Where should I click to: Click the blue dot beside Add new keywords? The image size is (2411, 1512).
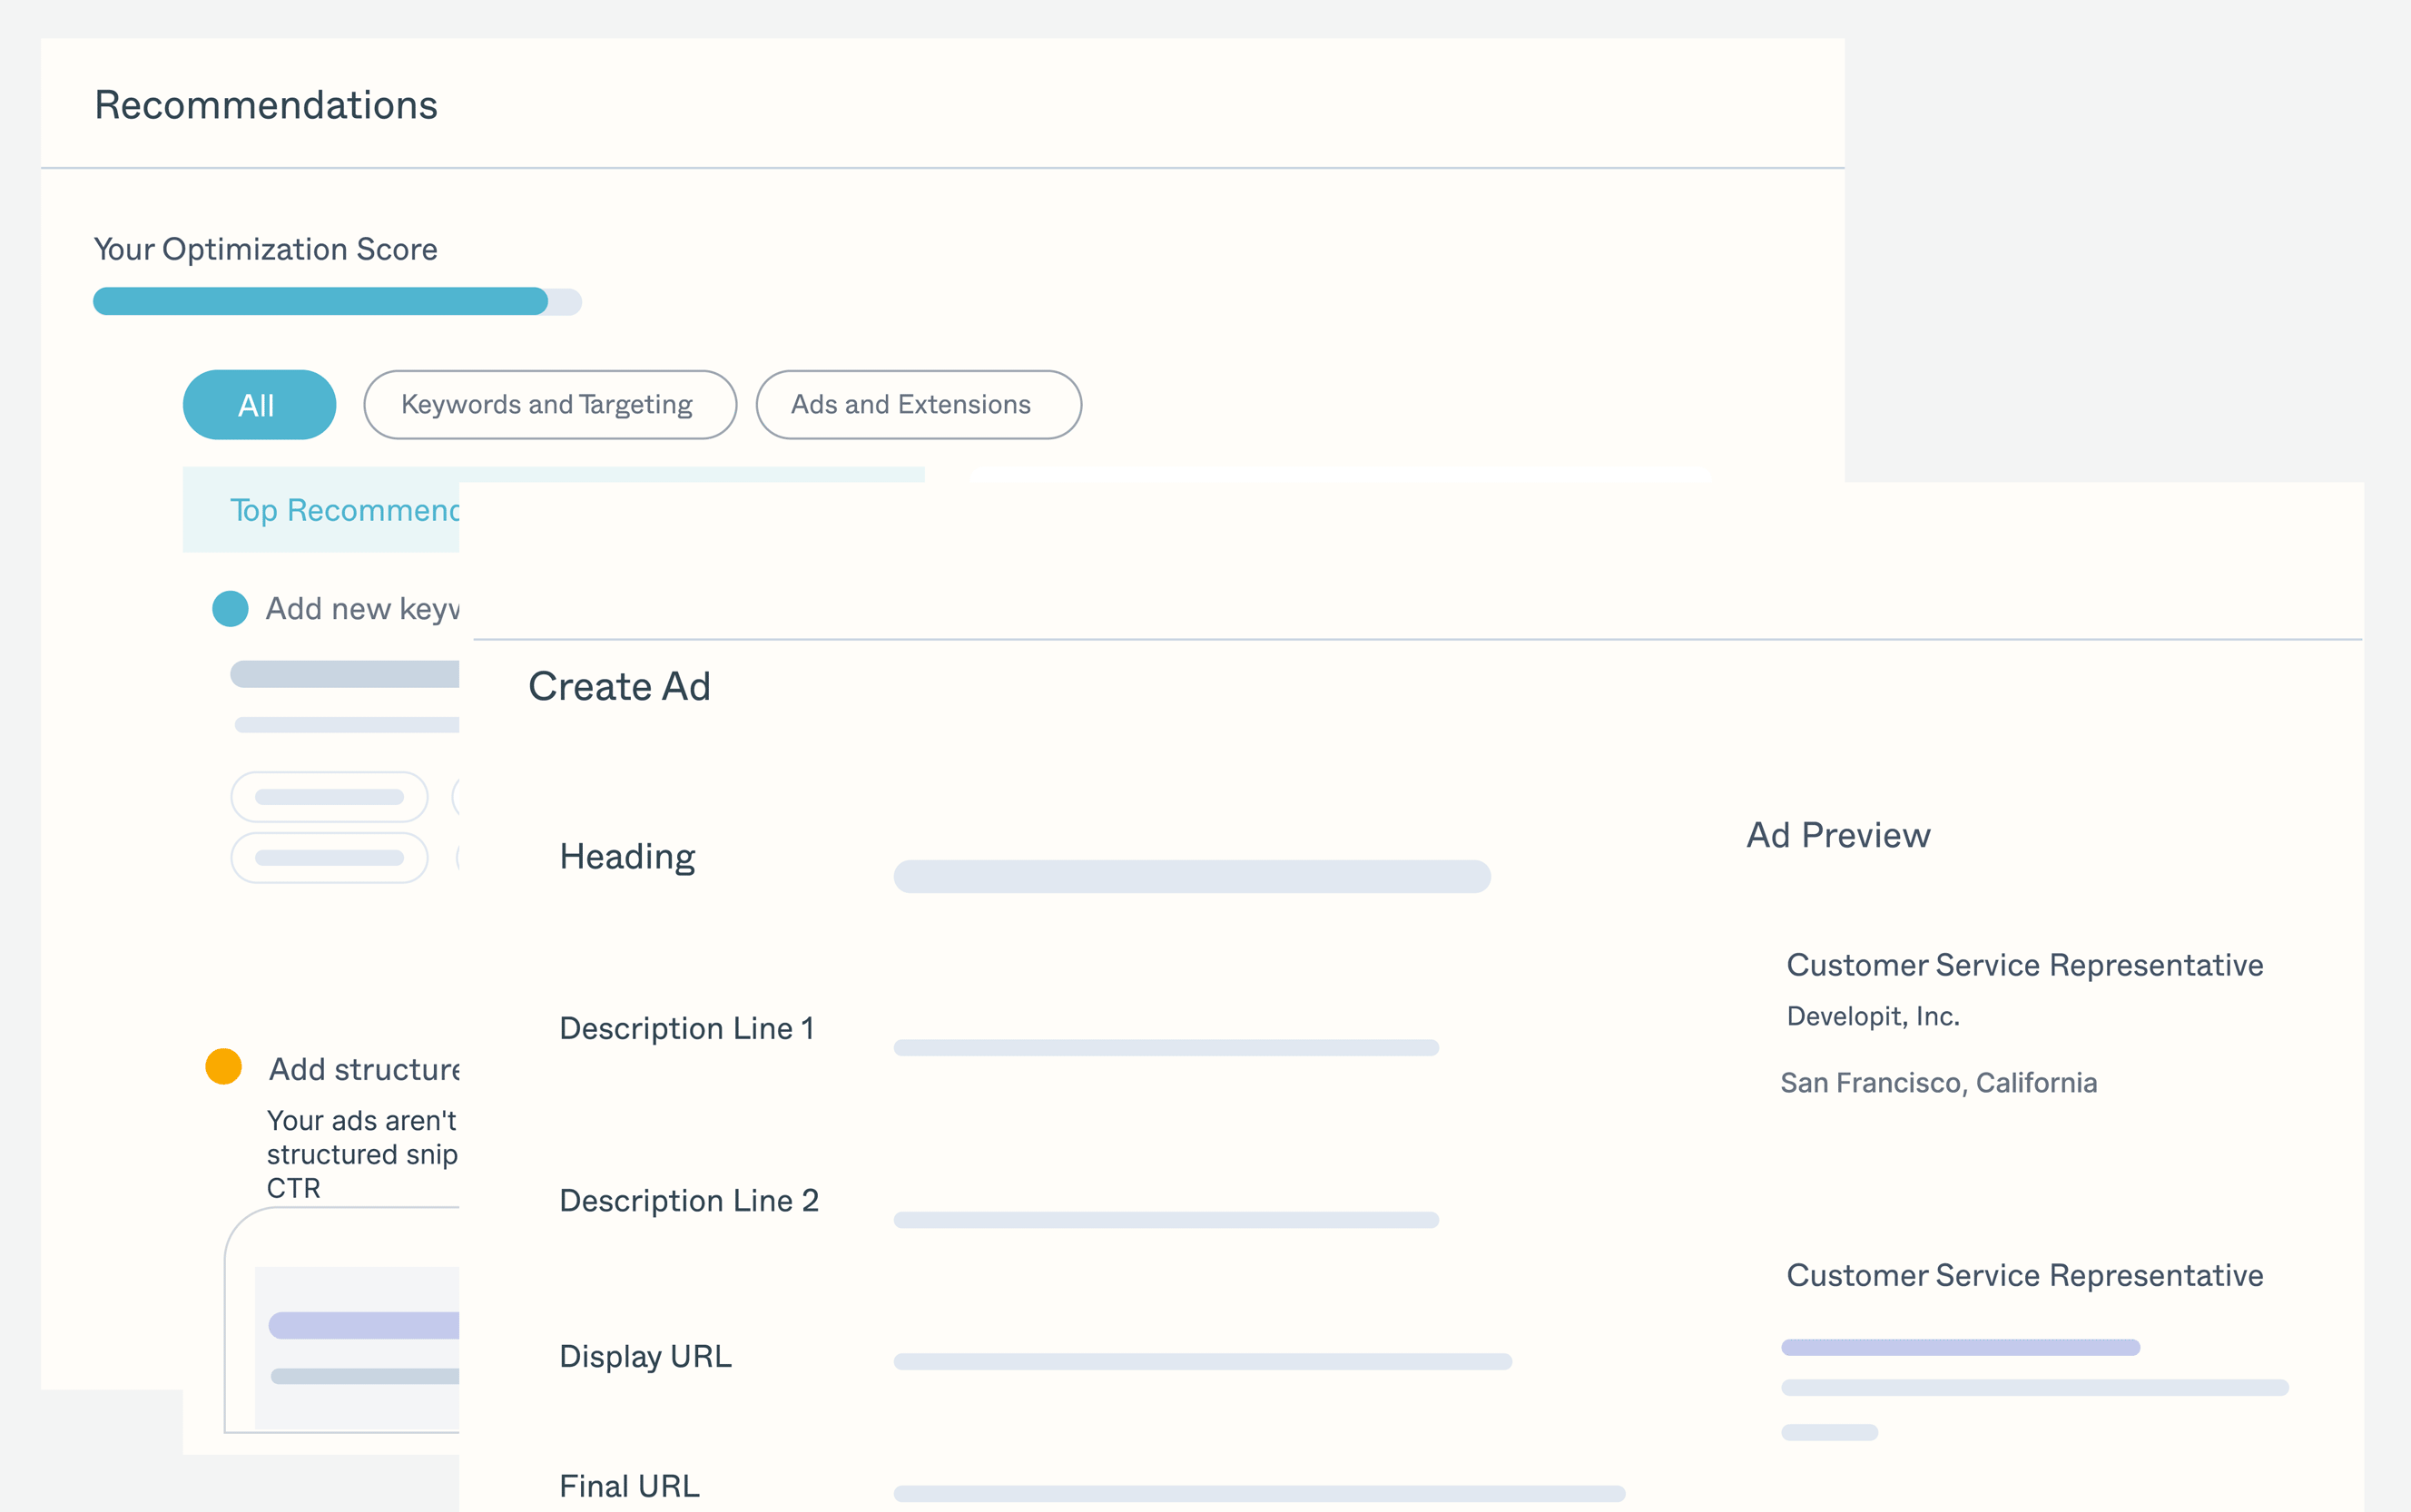pos(230,609)
